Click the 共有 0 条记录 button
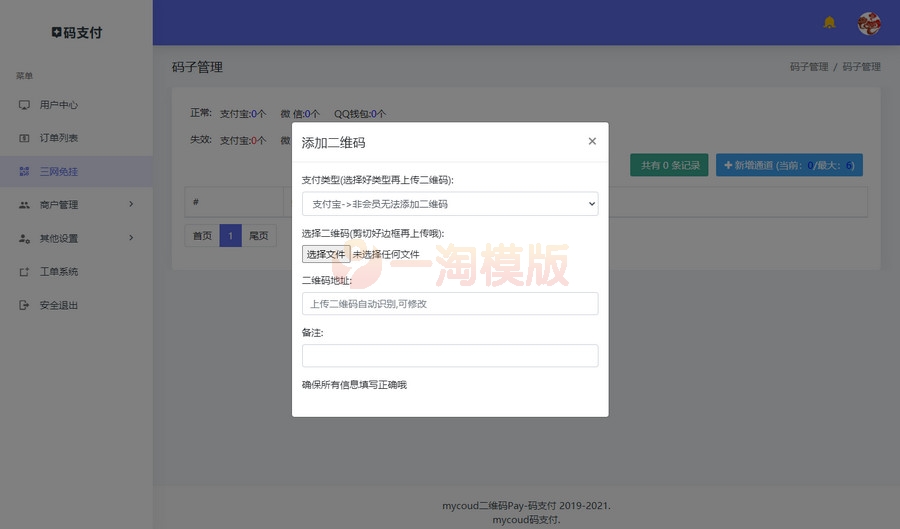The image size is (900, 529). (x=670, y=165)
